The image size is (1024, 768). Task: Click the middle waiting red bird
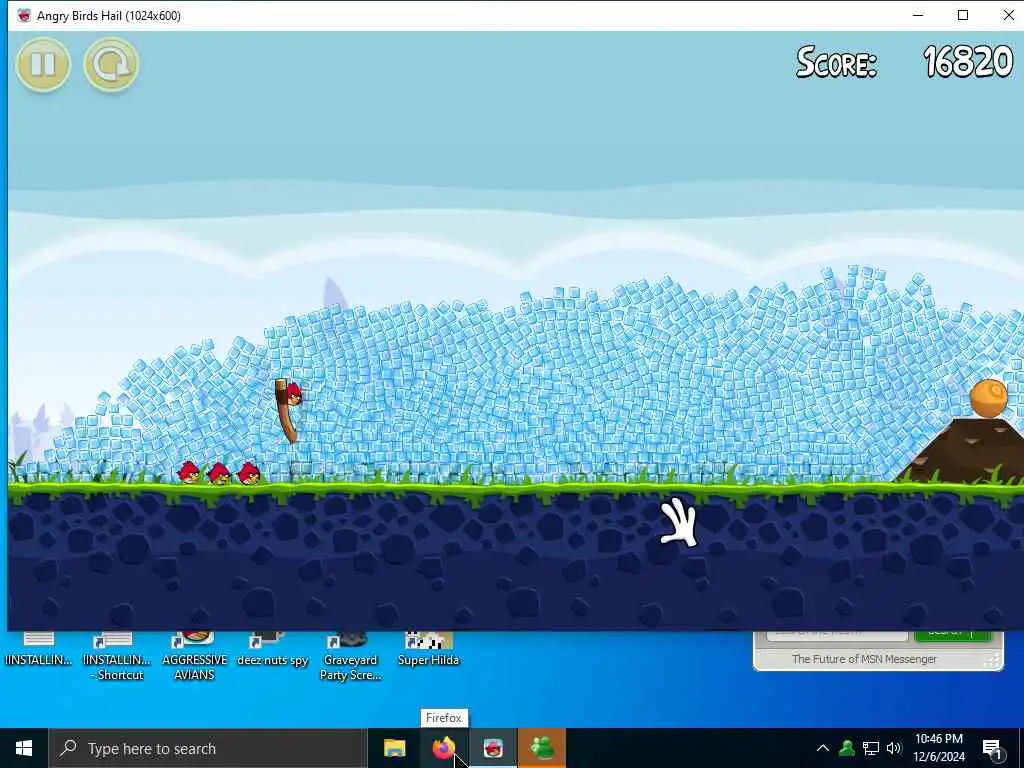pos(219,473)
